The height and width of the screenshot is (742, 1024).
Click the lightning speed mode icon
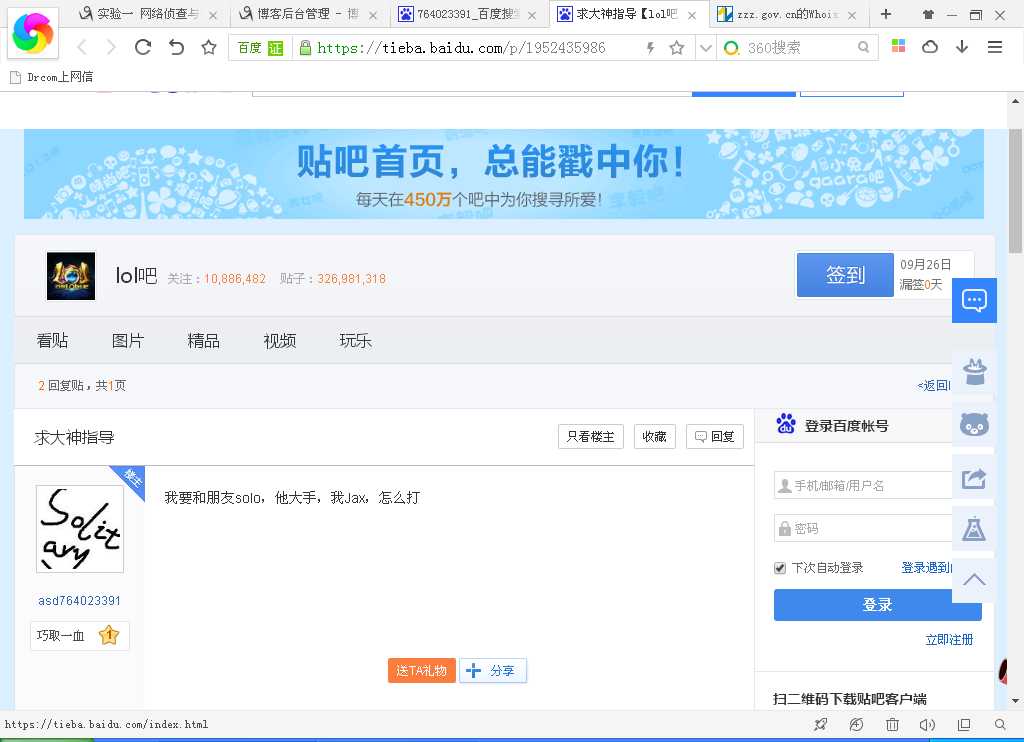(x=650, y=48)
